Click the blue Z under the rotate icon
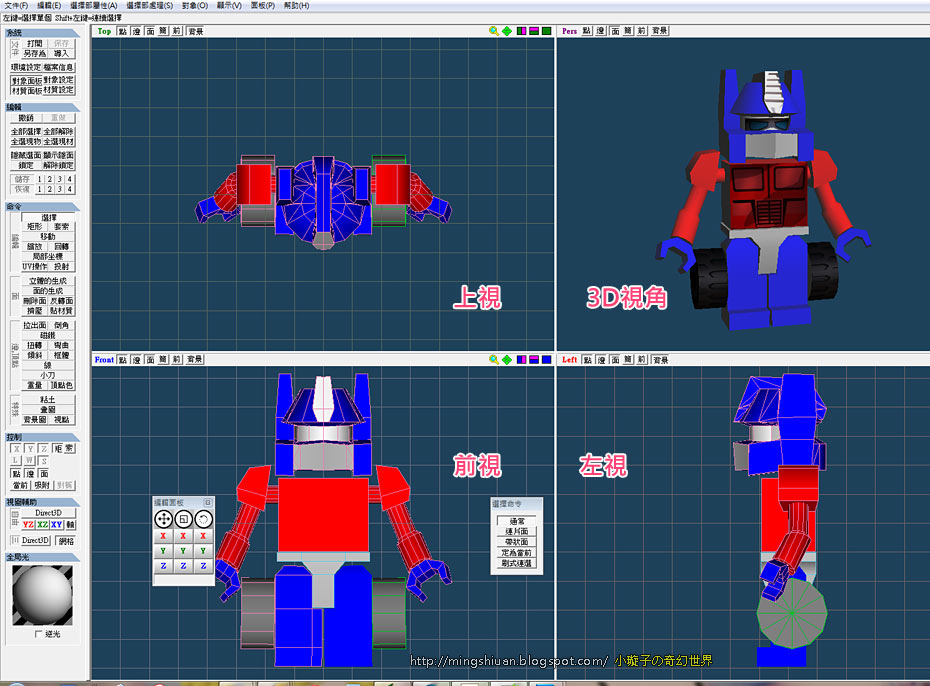The height and width of the screenshot is (686, 930). (203, 566)
